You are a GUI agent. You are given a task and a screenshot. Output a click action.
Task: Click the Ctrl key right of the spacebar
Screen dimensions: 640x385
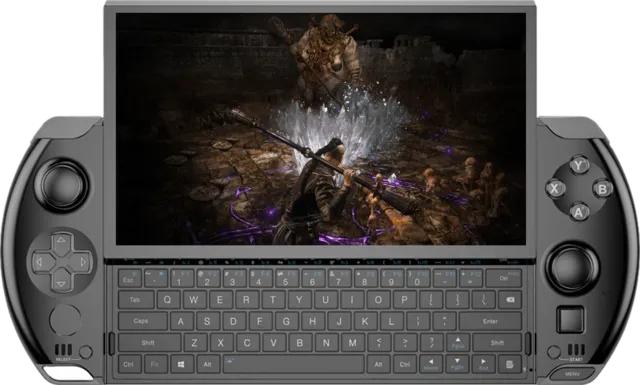pos(405,364)
